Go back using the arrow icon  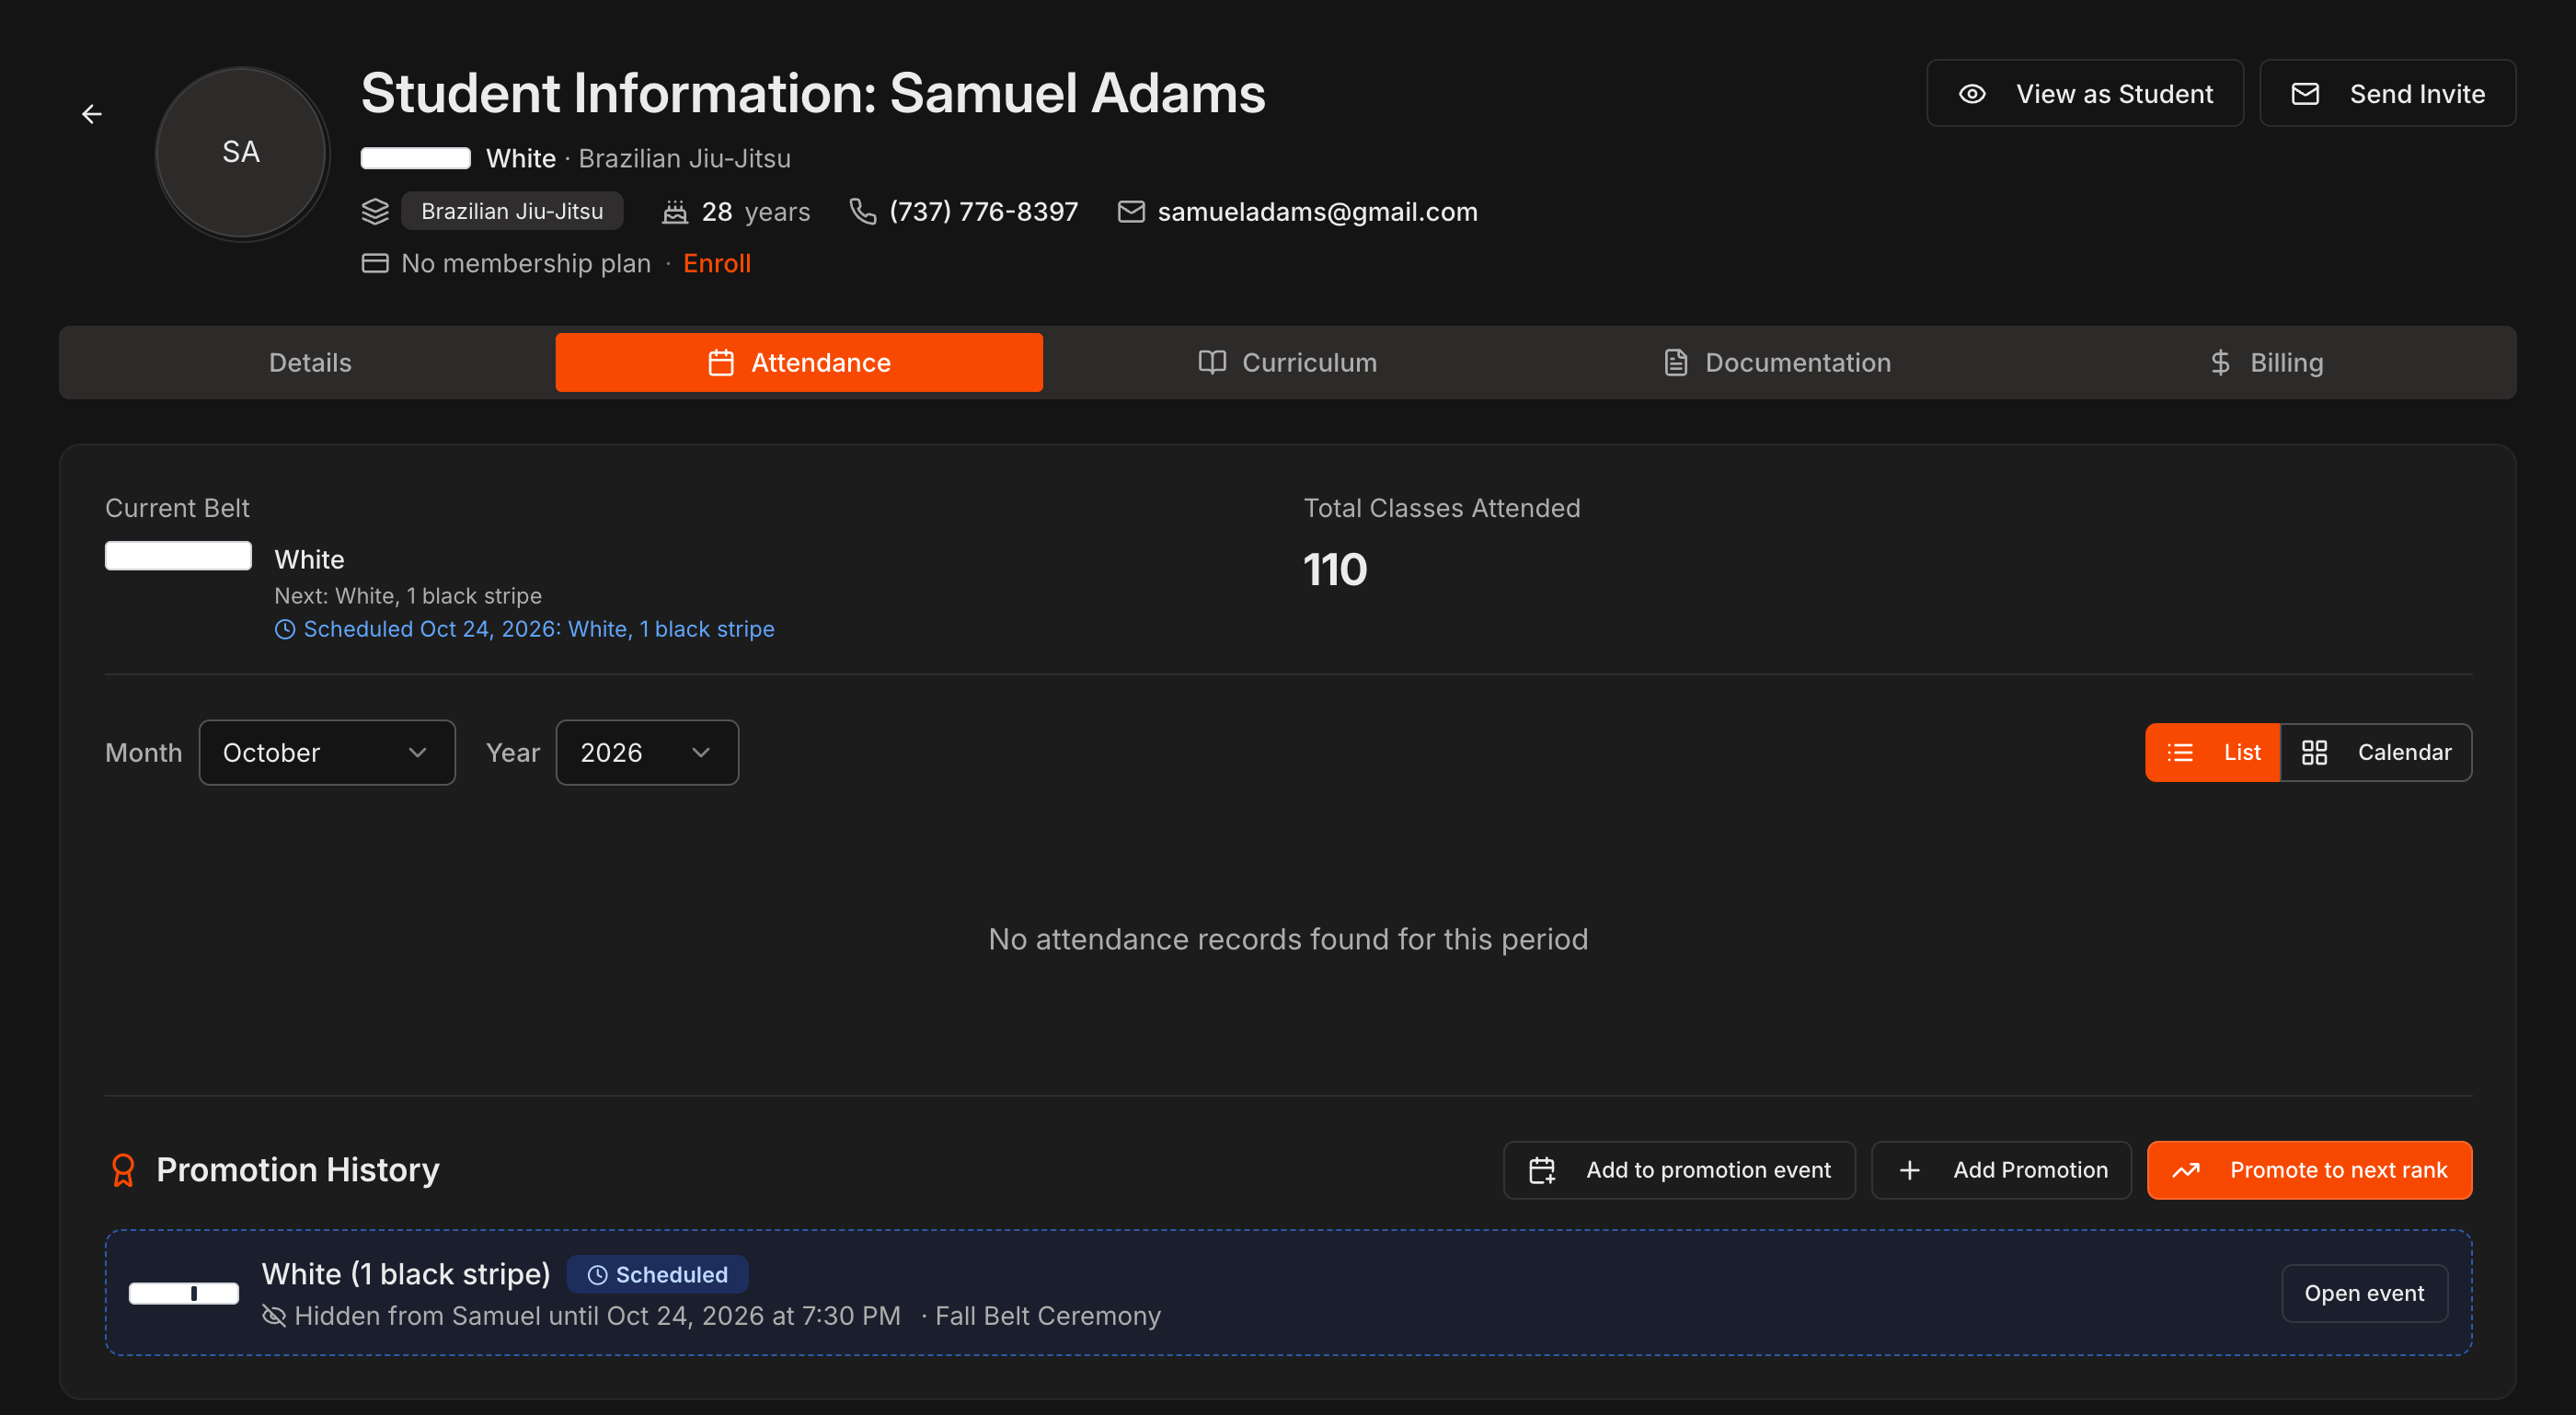tap(92, 114)
